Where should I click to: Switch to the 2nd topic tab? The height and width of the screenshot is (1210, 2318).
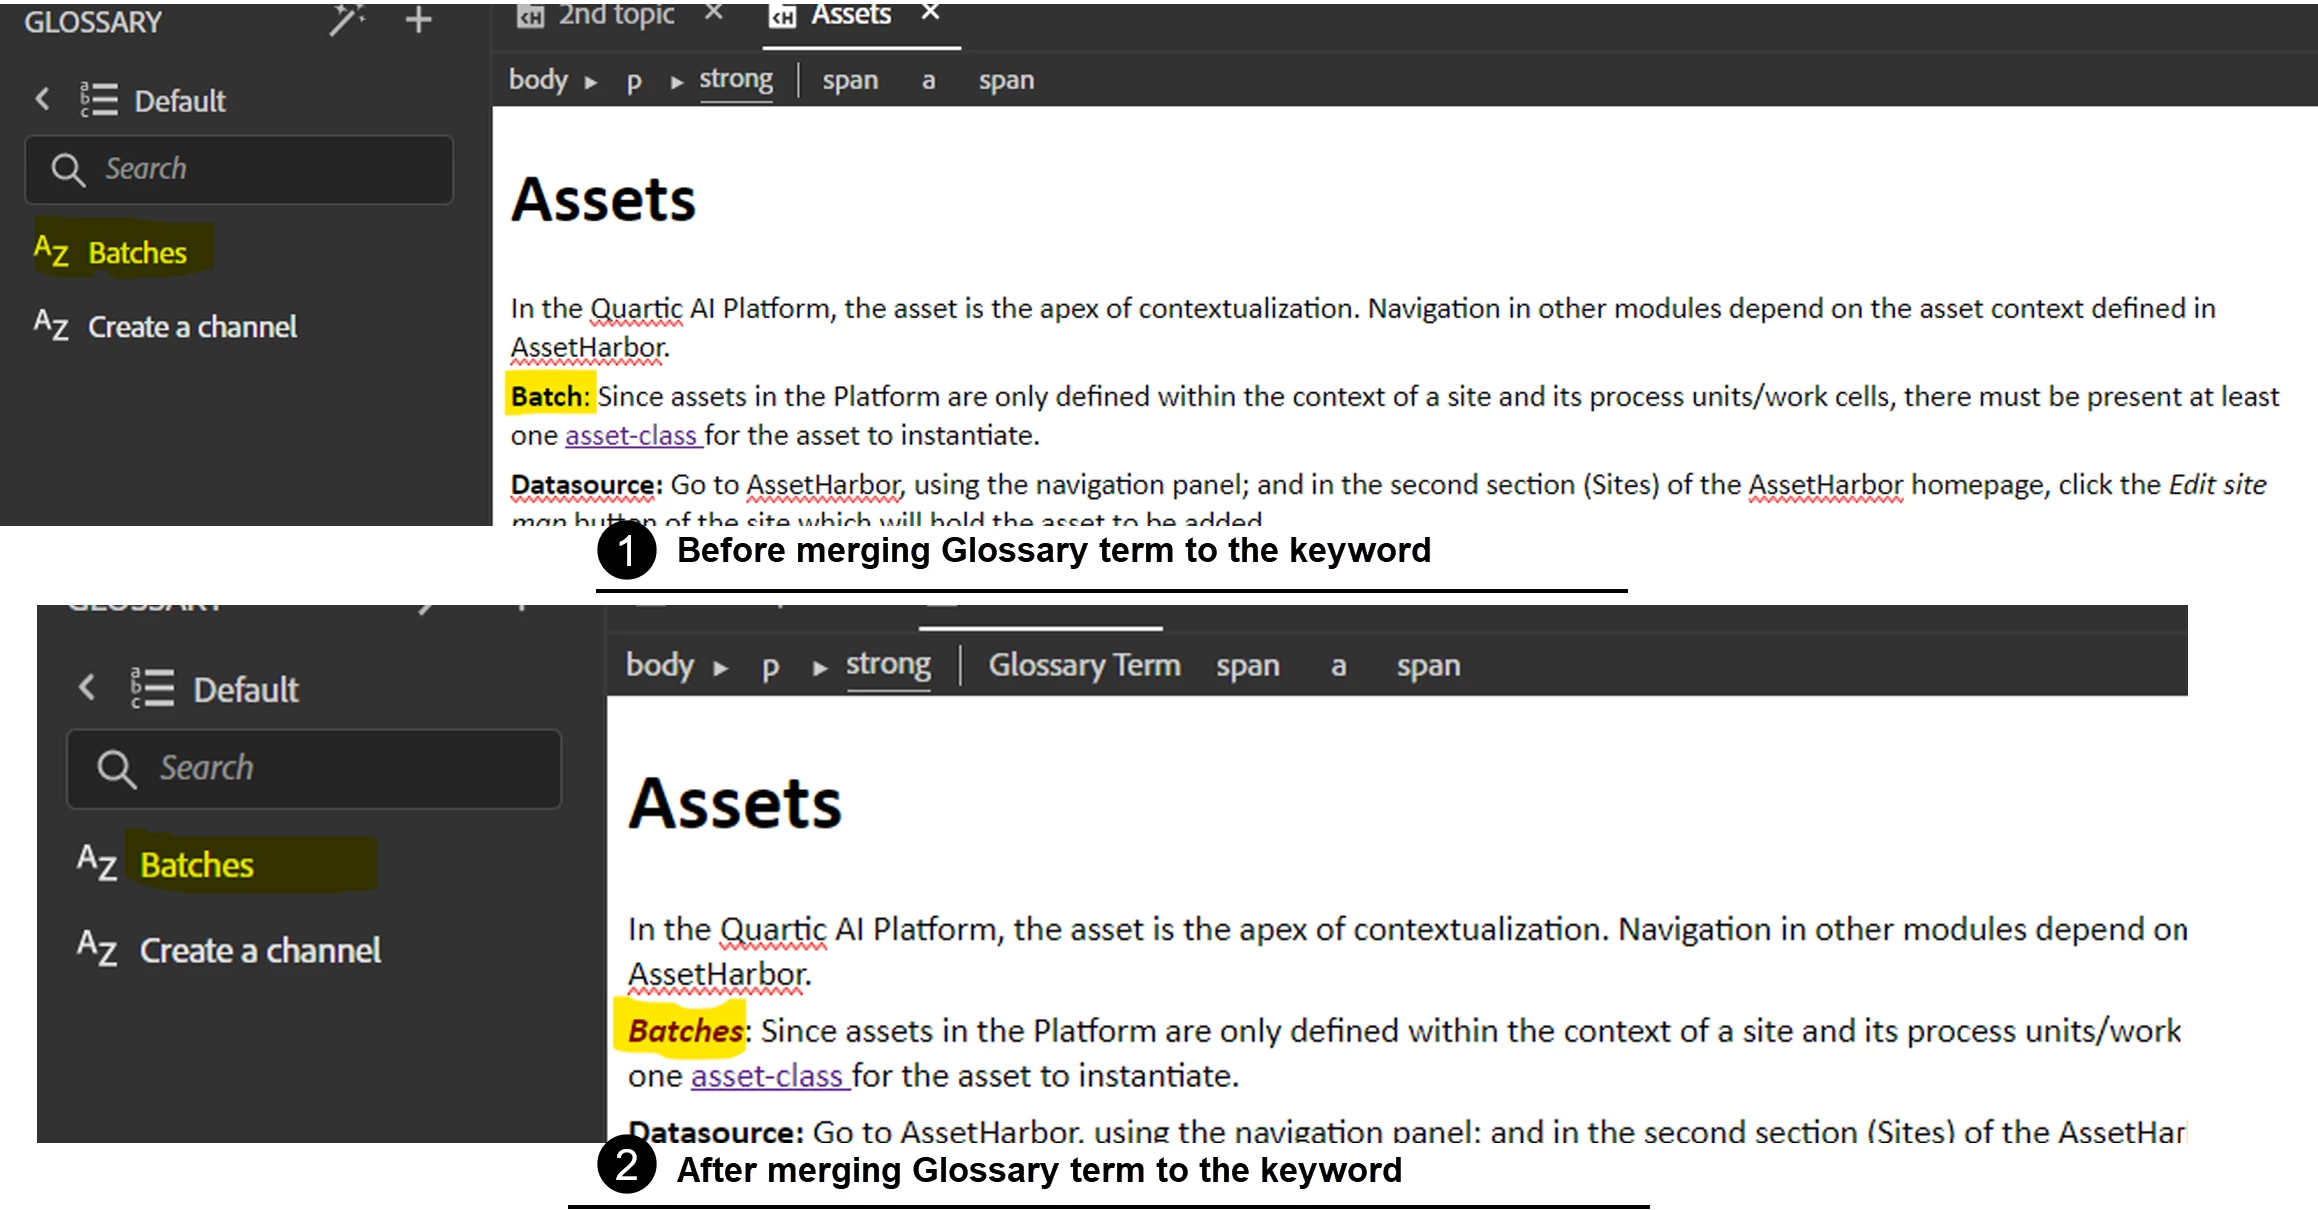point(615,15)
